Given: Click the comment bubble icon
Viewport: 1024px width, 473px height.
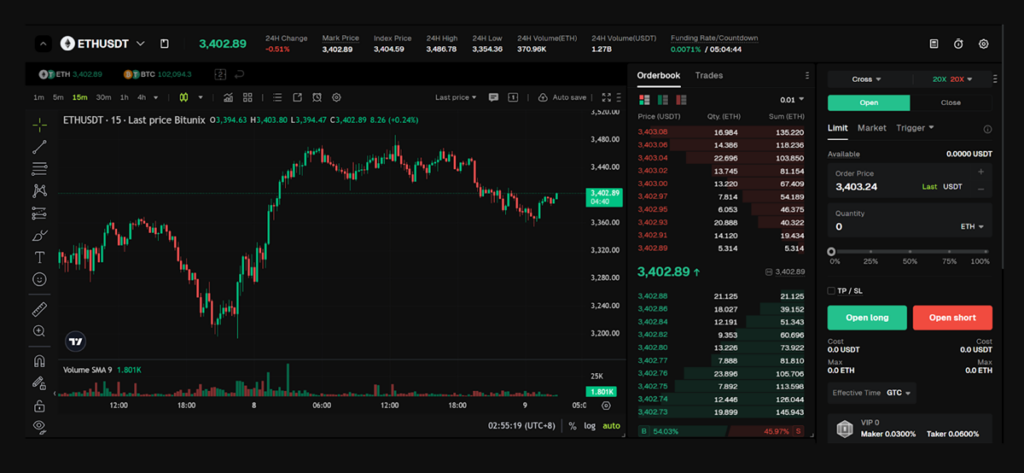Looking at the screenshot, I should 494,97.
